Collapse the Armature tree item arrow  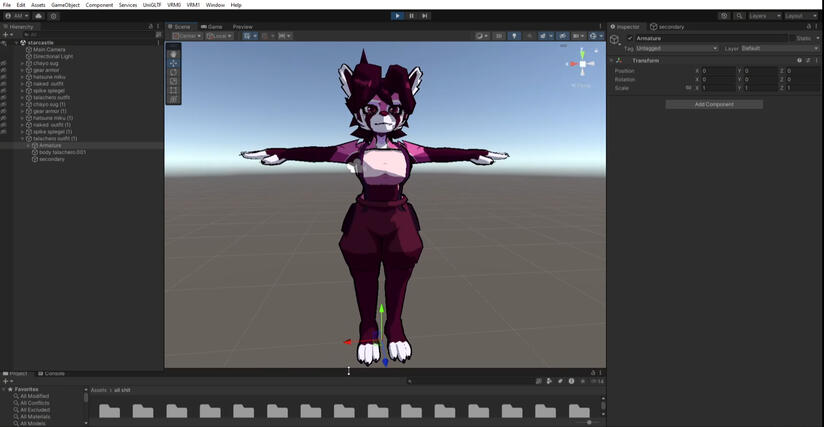pyautogui.click(x=28, y=145)
